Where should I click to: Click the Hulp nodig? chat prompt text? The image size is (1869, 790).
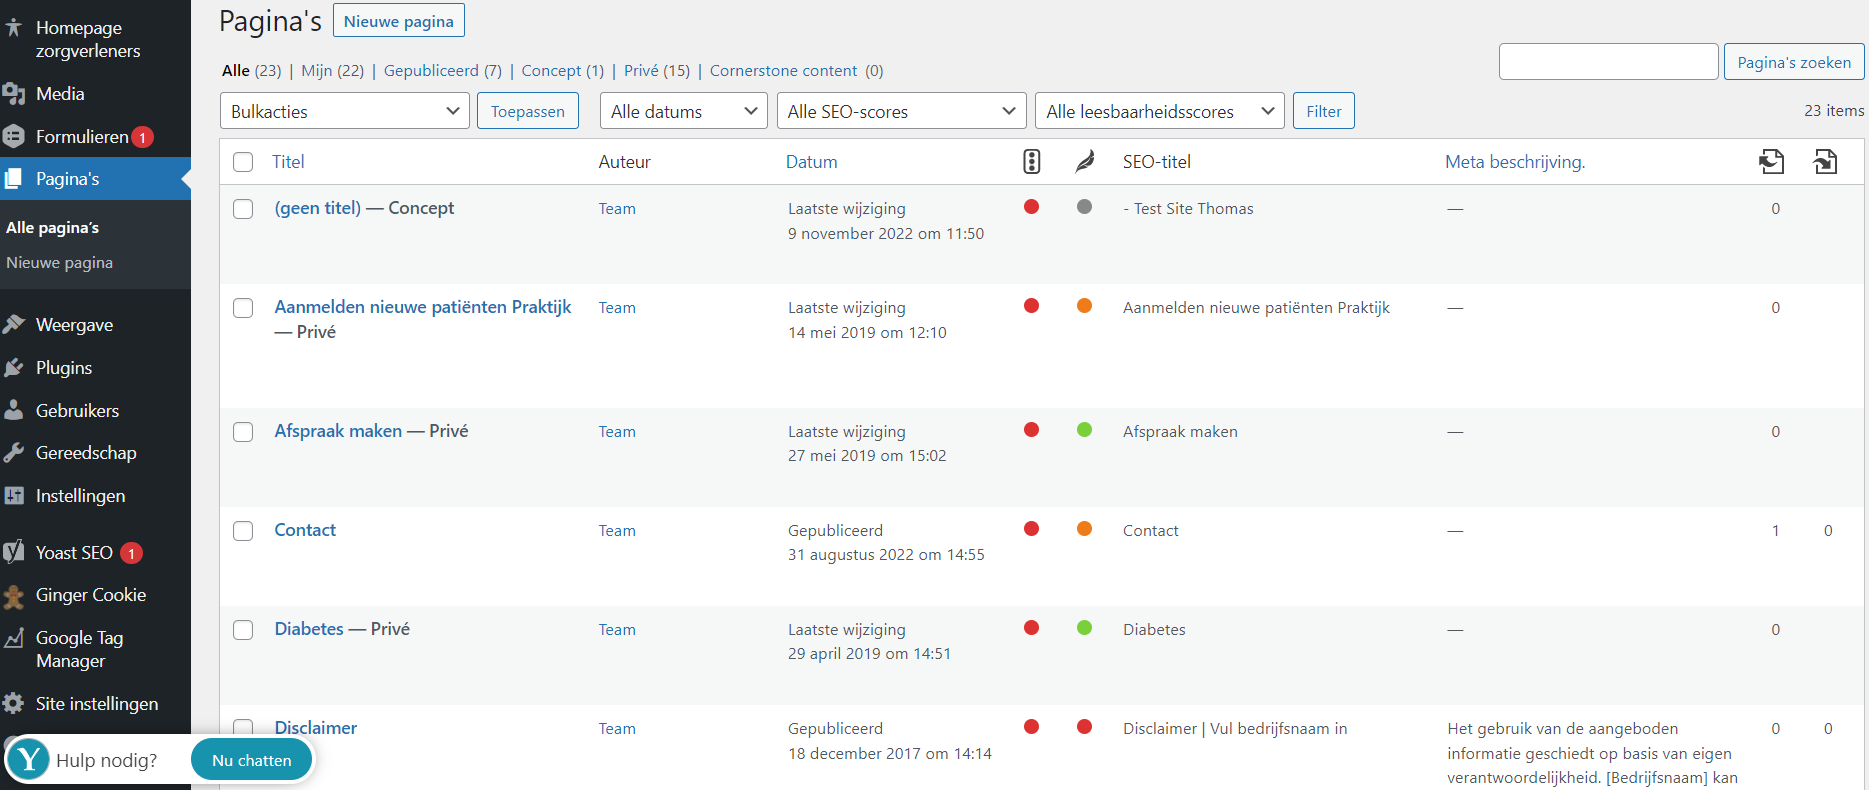pyautogui.click(x=107, y=761)
